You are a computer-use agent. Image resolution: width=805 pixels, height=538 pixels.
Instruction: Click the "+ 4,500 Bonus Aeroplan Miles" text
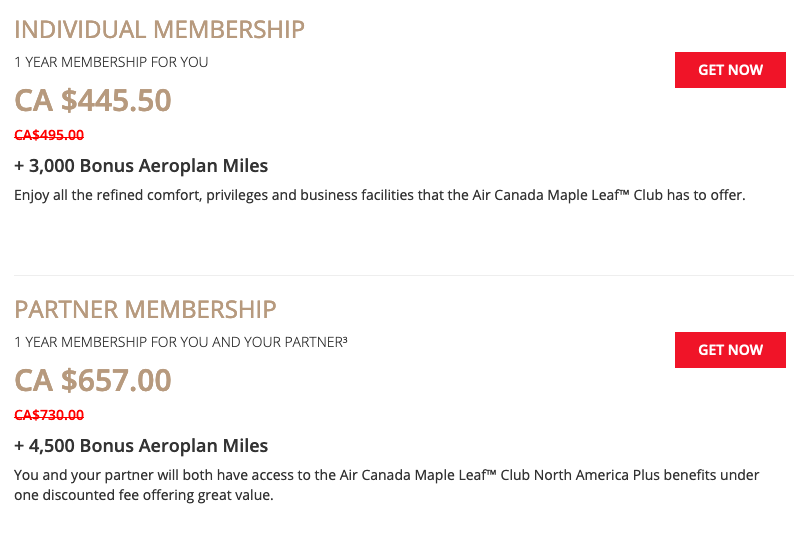(x=141, y=446)
